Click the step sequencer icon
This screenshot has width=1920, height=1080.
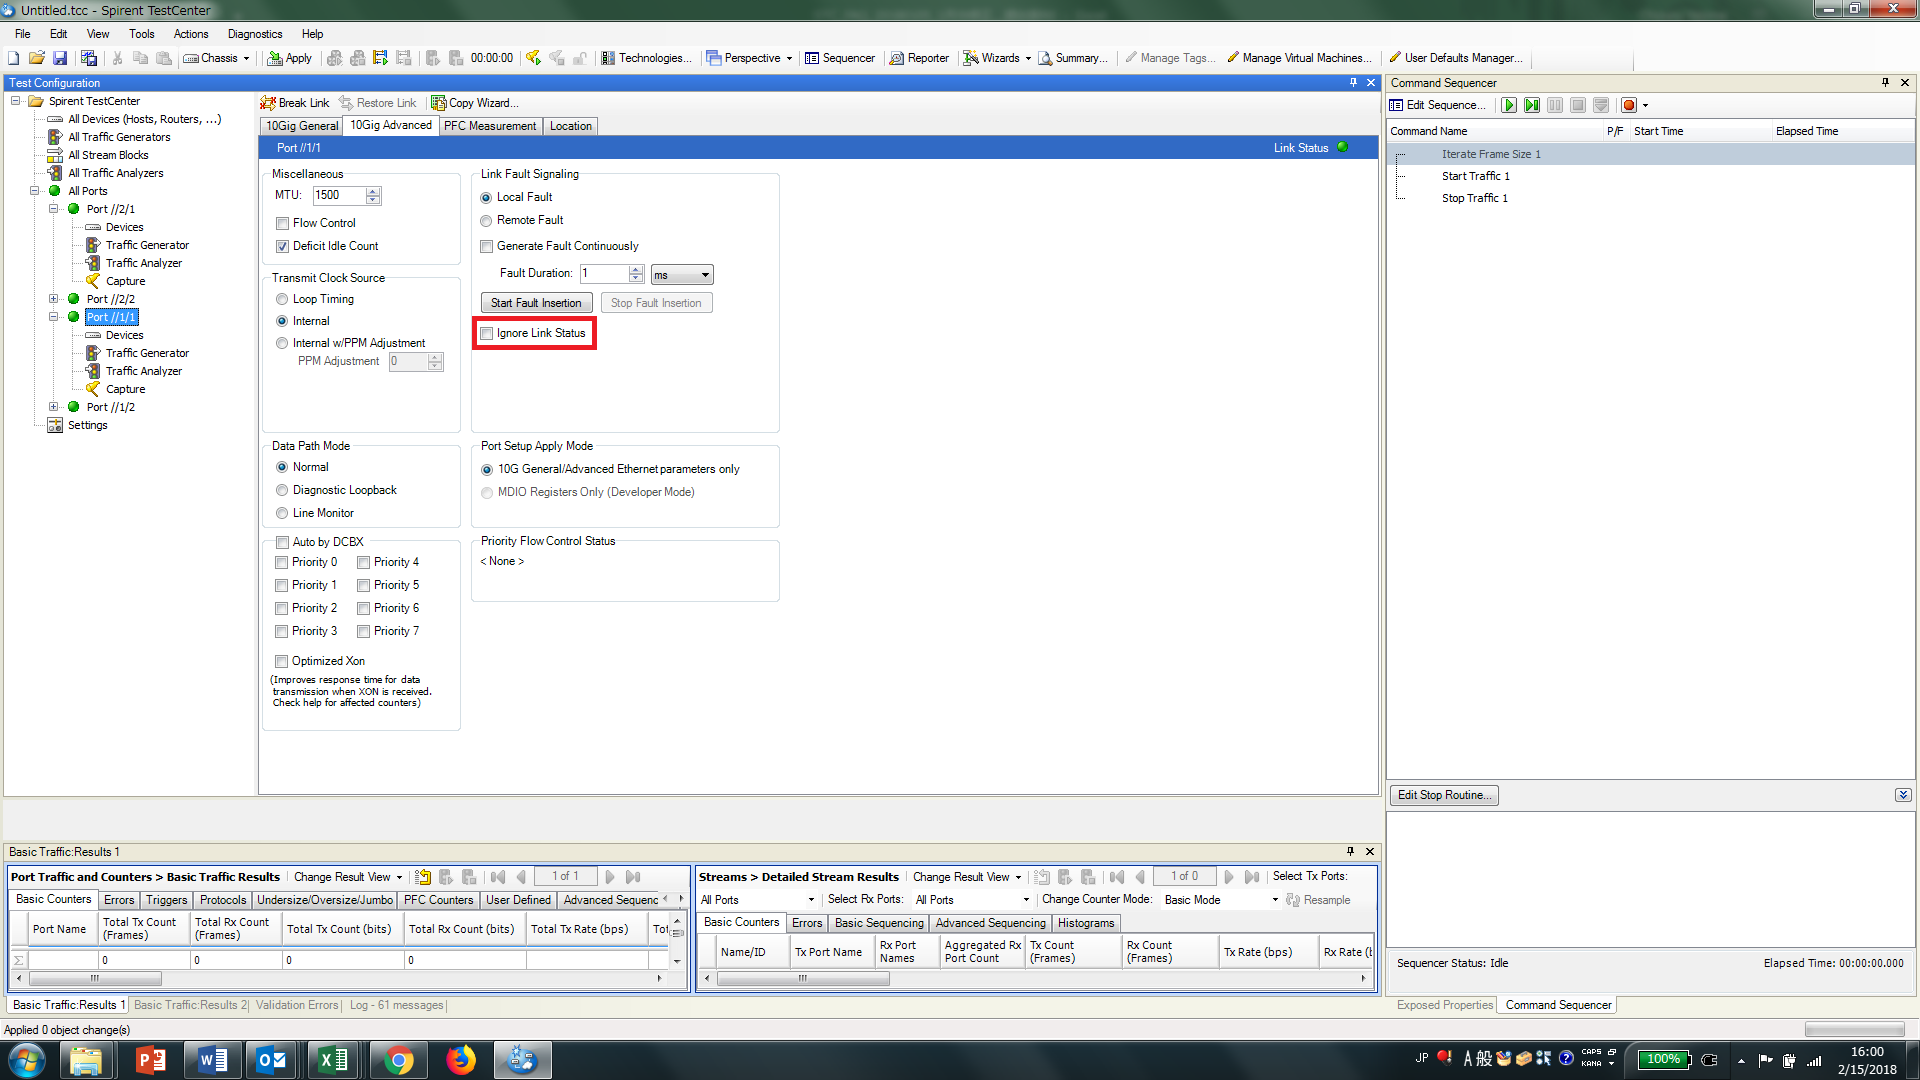click(1532, 105)
